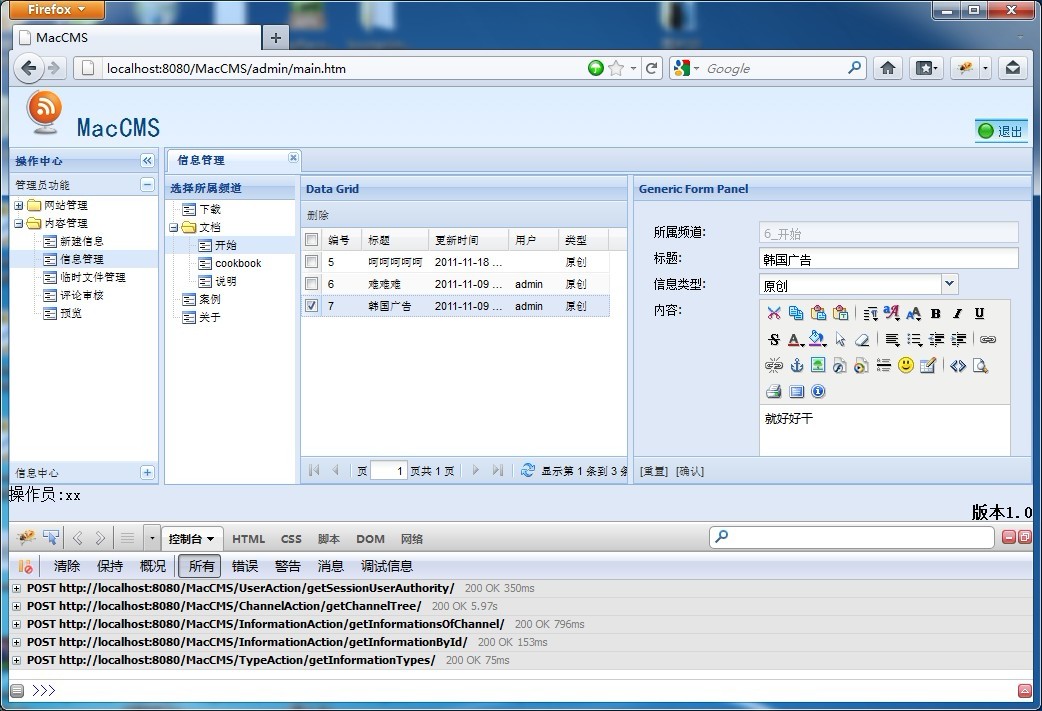The height and width of the screenshot is (711, 1042).
Task: Click the copy icon in the editor
Action: [795, 313]
